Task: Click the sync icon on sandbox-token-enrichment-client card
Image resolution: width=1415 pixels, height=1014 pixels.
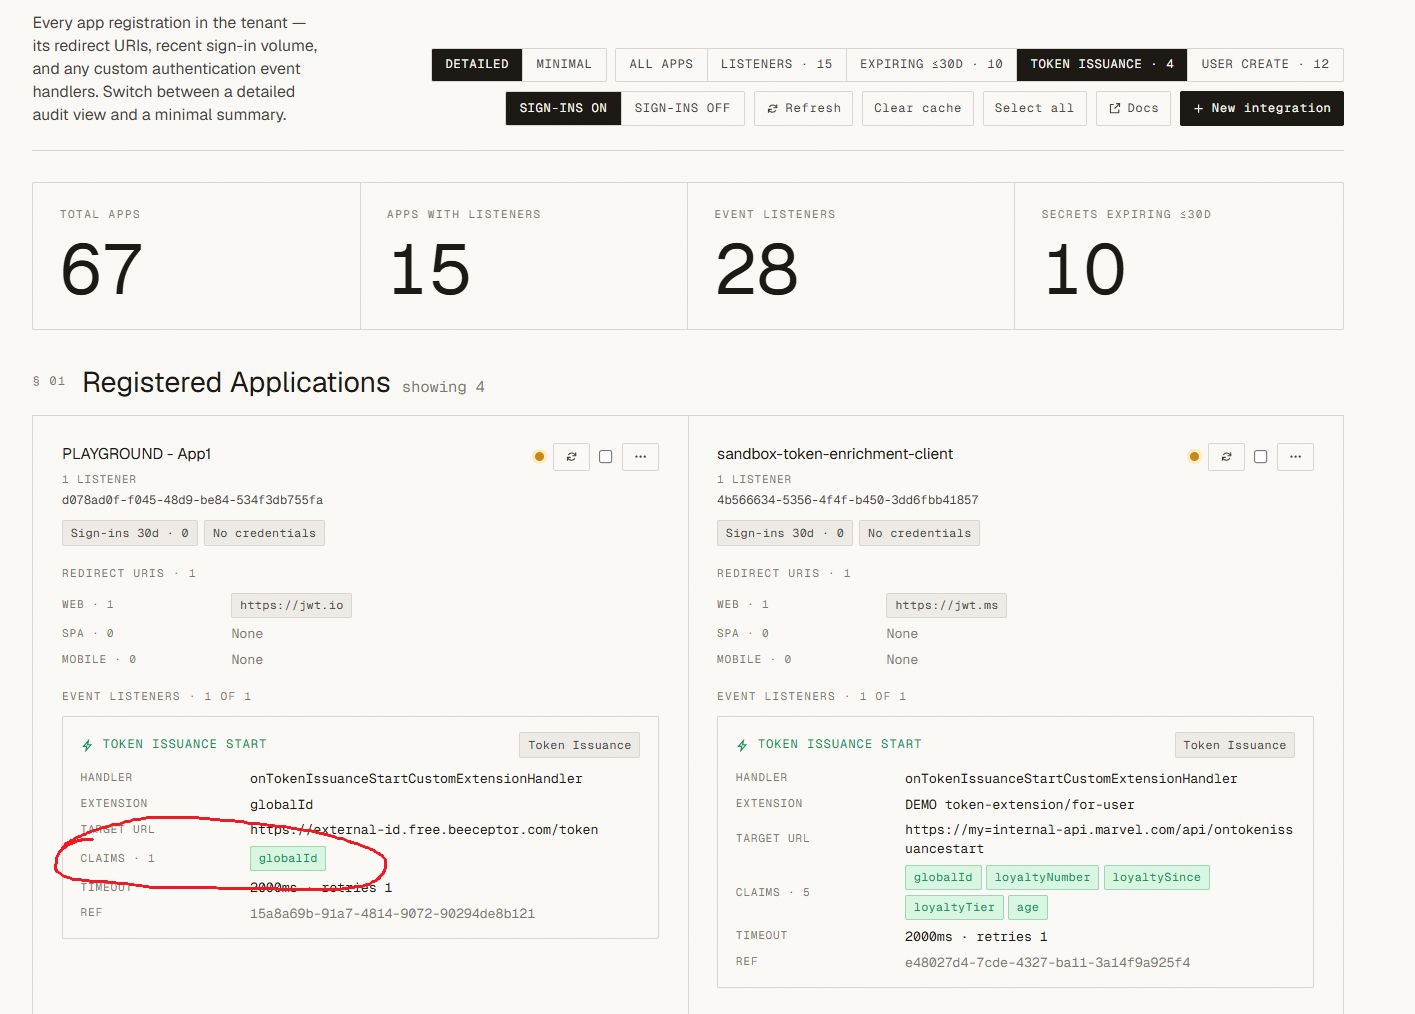Action: click(1226, 457)
